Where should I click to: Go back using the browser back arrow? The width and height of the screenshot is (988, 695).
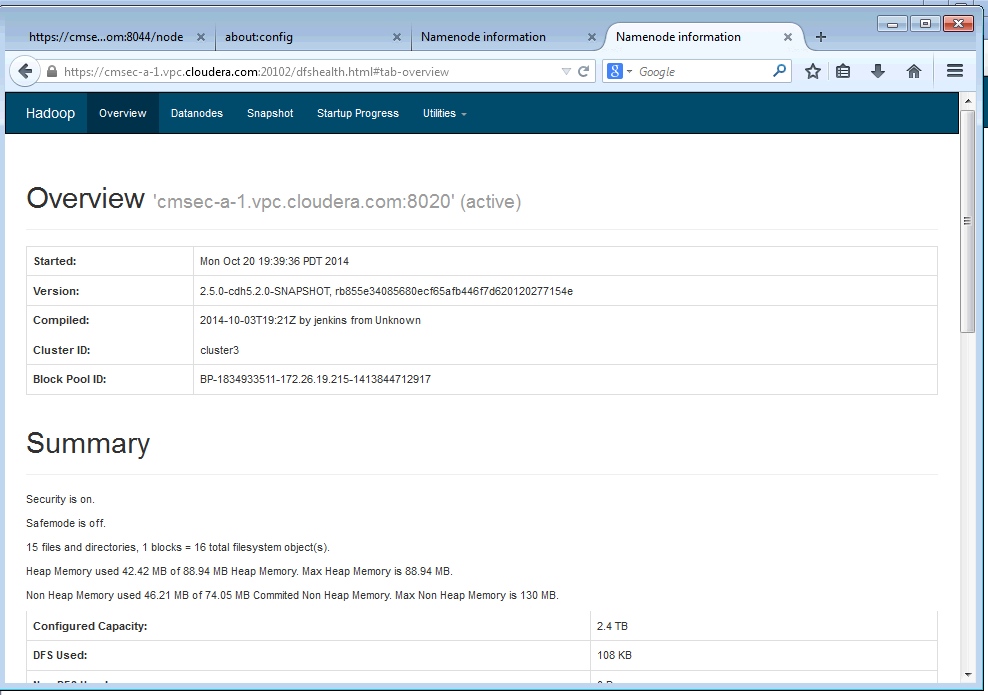pyautogui.click(x=25, y=71)
